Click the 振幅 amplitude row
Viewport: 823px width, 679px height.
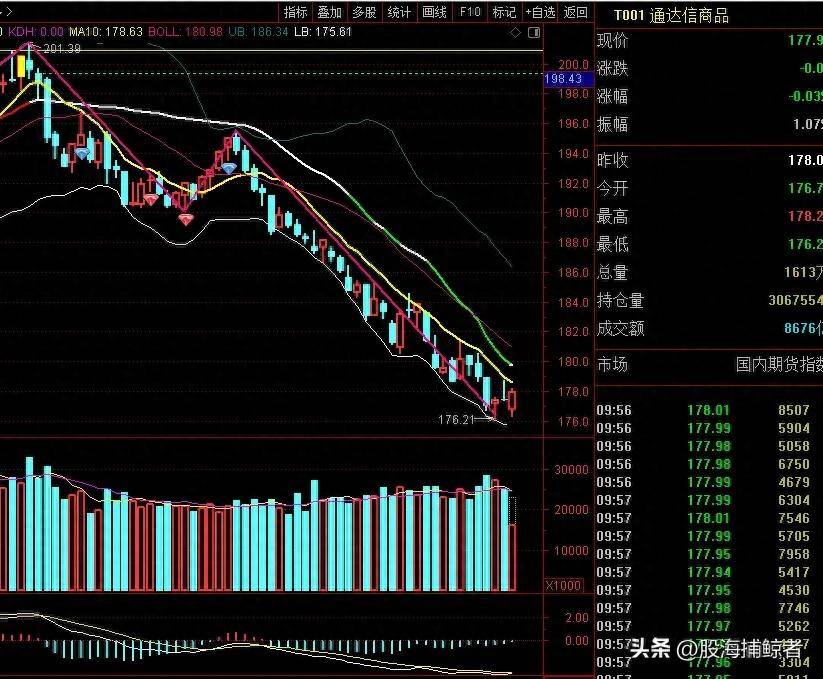[709, 124]
